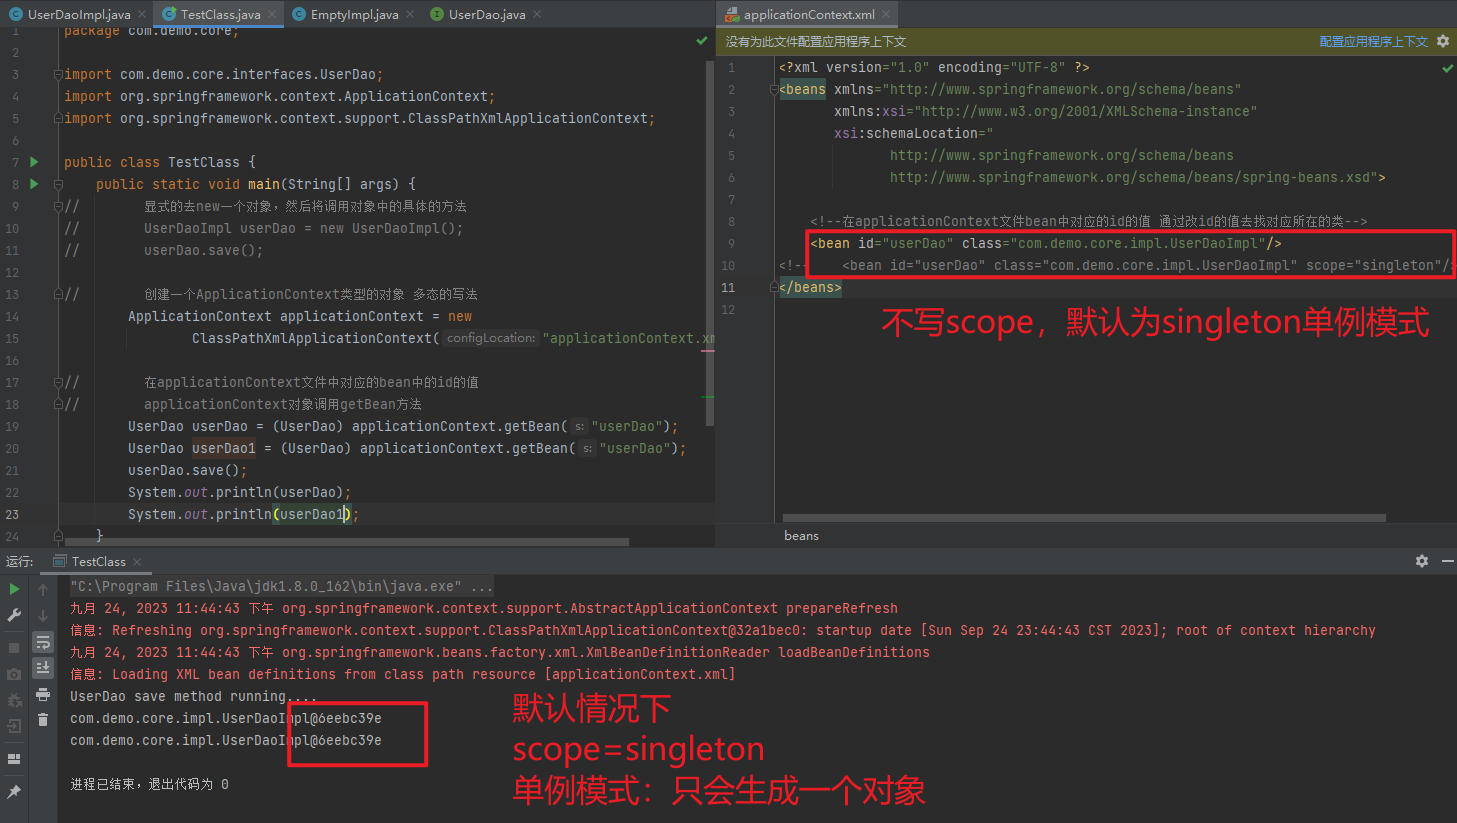Image resolution: width=1457 pixels, height=823 pixels.
Task: Select the applicationContext.xml tab
Action: pos(809,14)
